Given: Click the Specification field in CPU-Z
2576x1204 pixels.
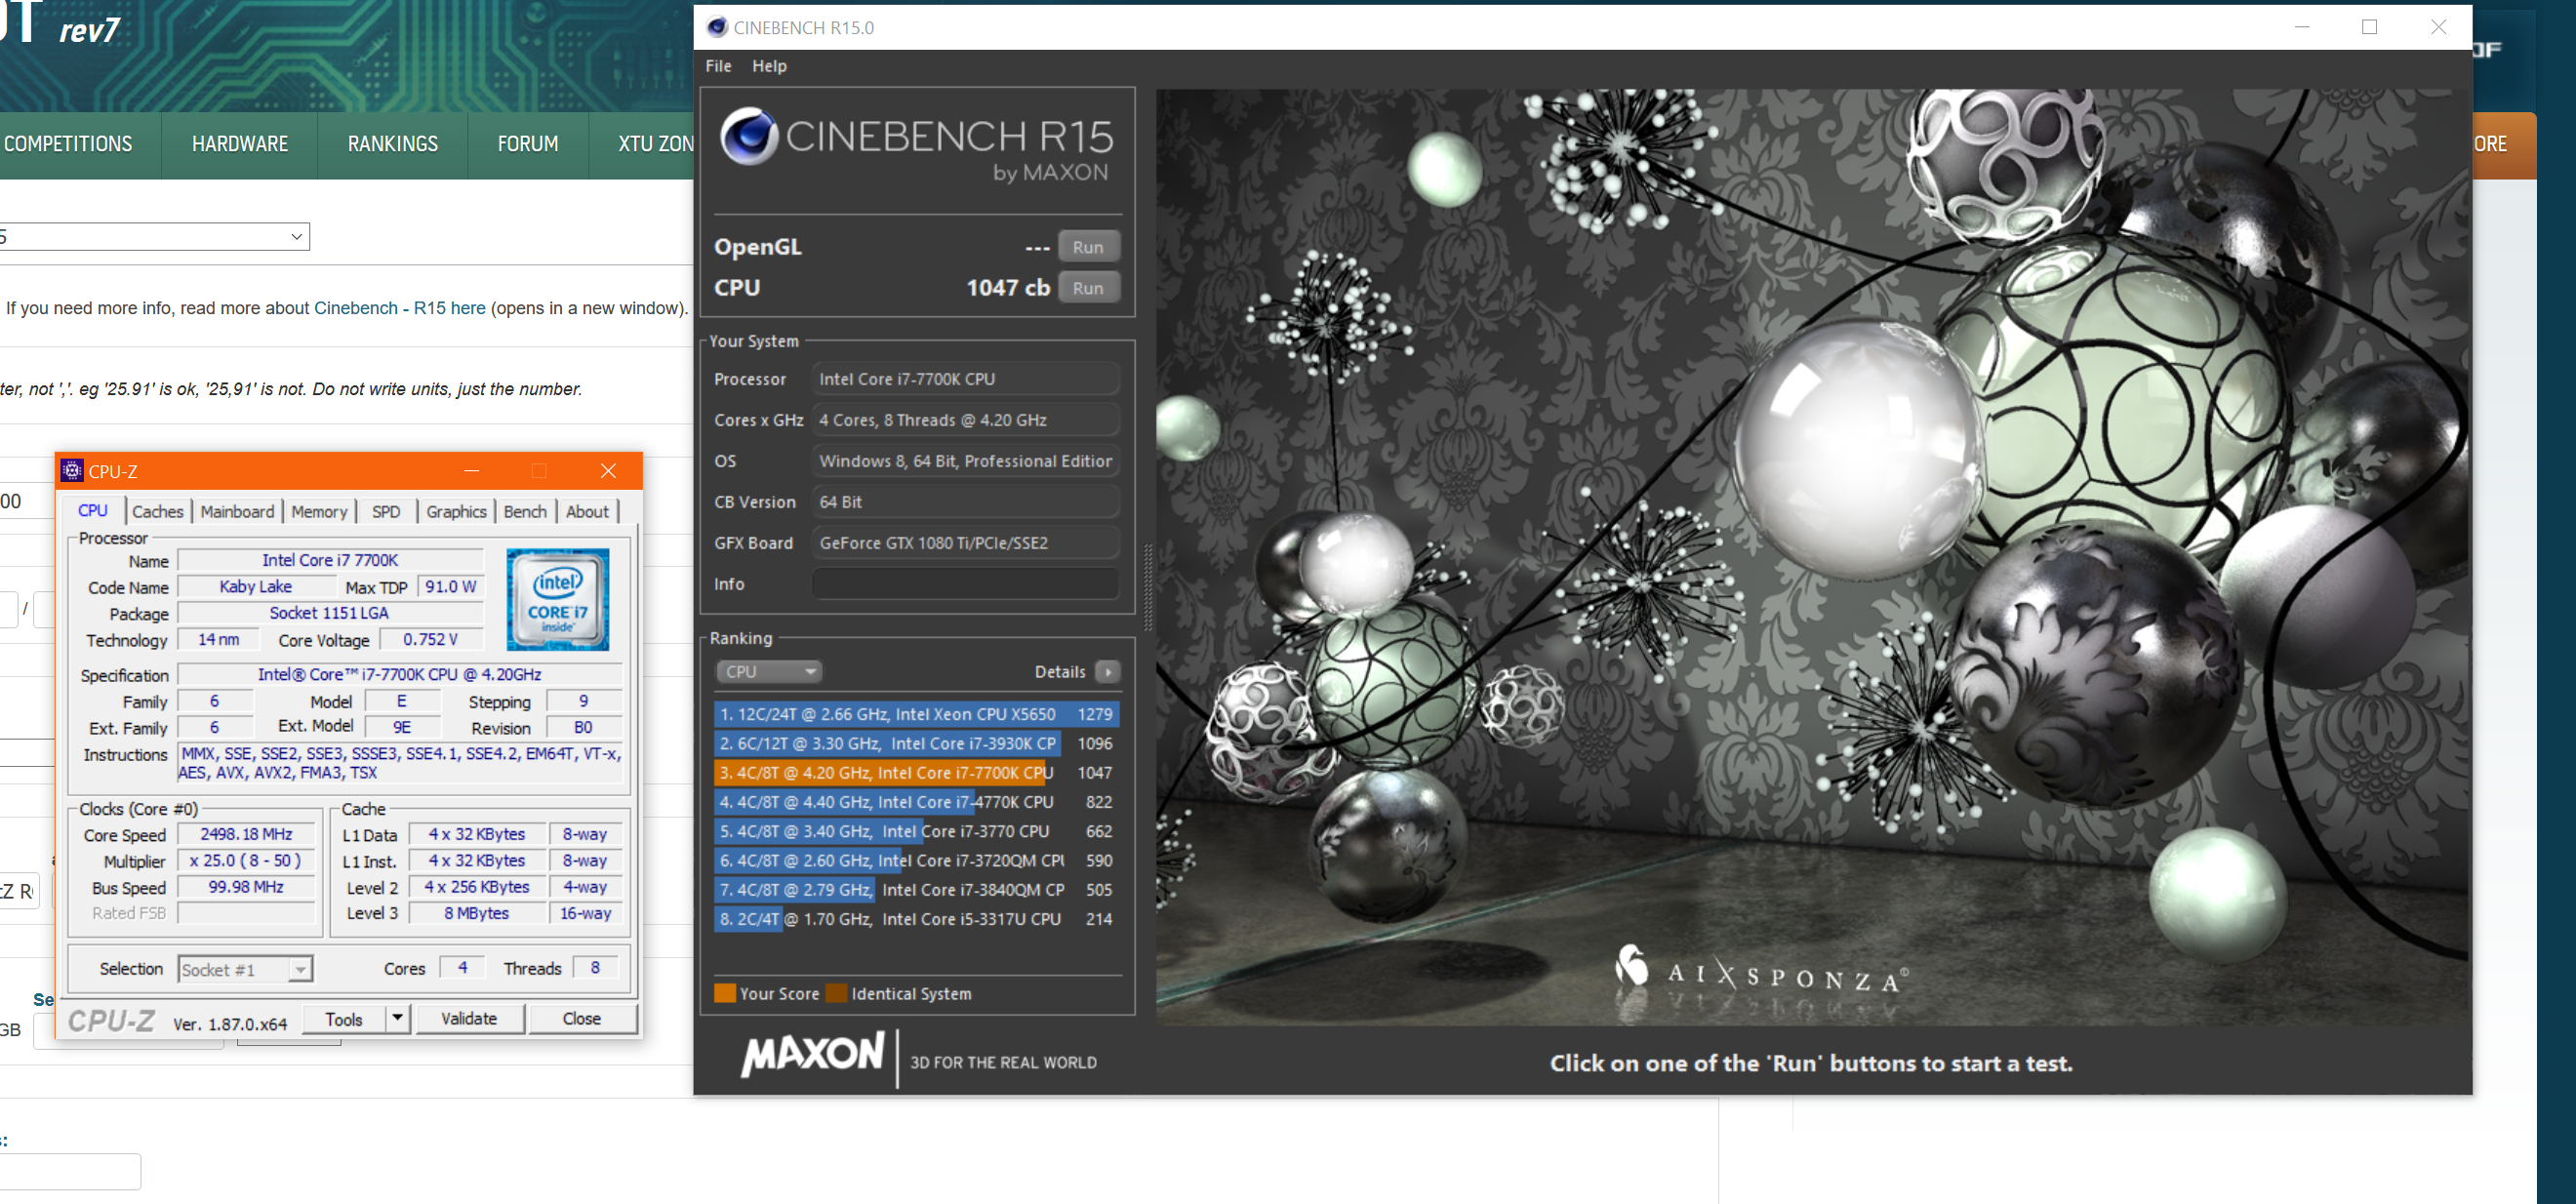Looking at the screenshot, I should click(400, 675).
